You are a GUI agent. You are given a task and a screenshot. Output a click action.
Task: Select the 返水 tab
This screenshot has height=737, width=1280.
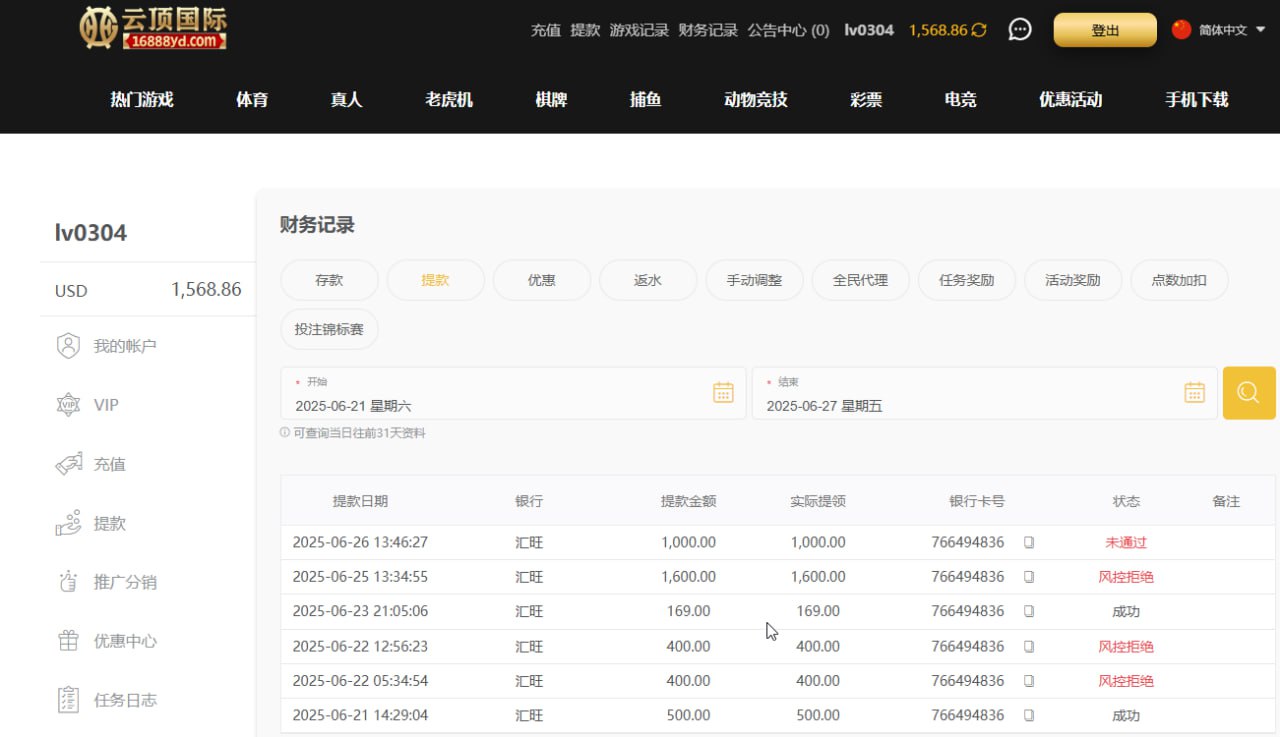[647, 281]
